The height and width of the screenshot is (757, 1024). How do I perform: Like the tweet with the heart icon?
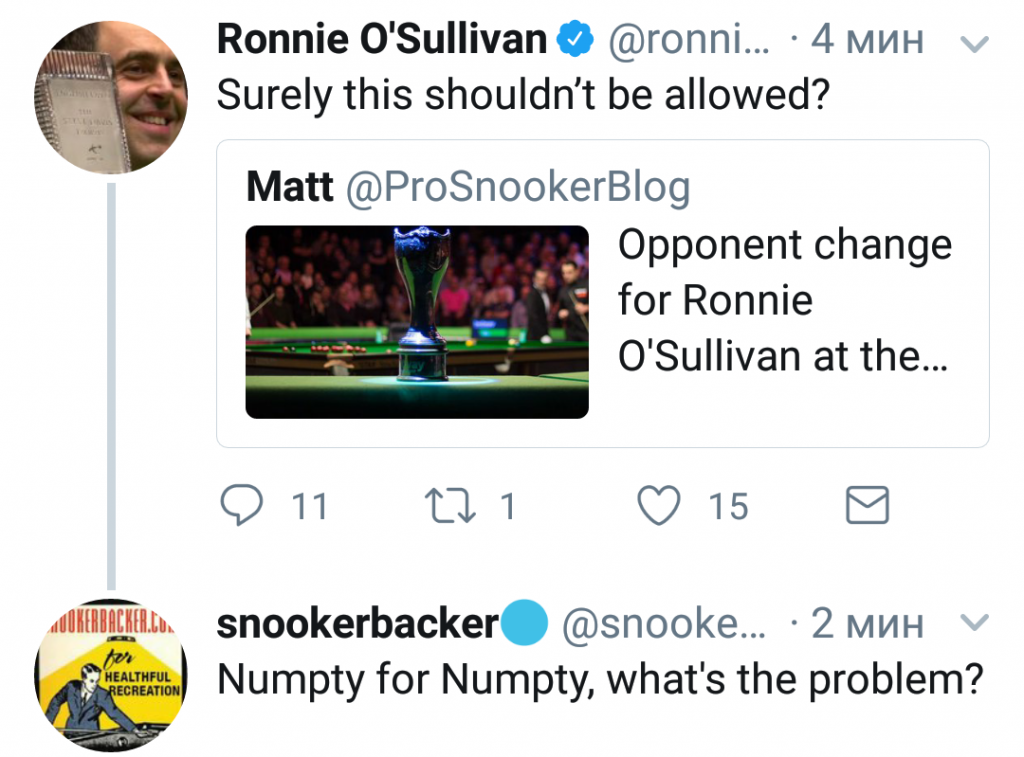click(x=659, y=506)
